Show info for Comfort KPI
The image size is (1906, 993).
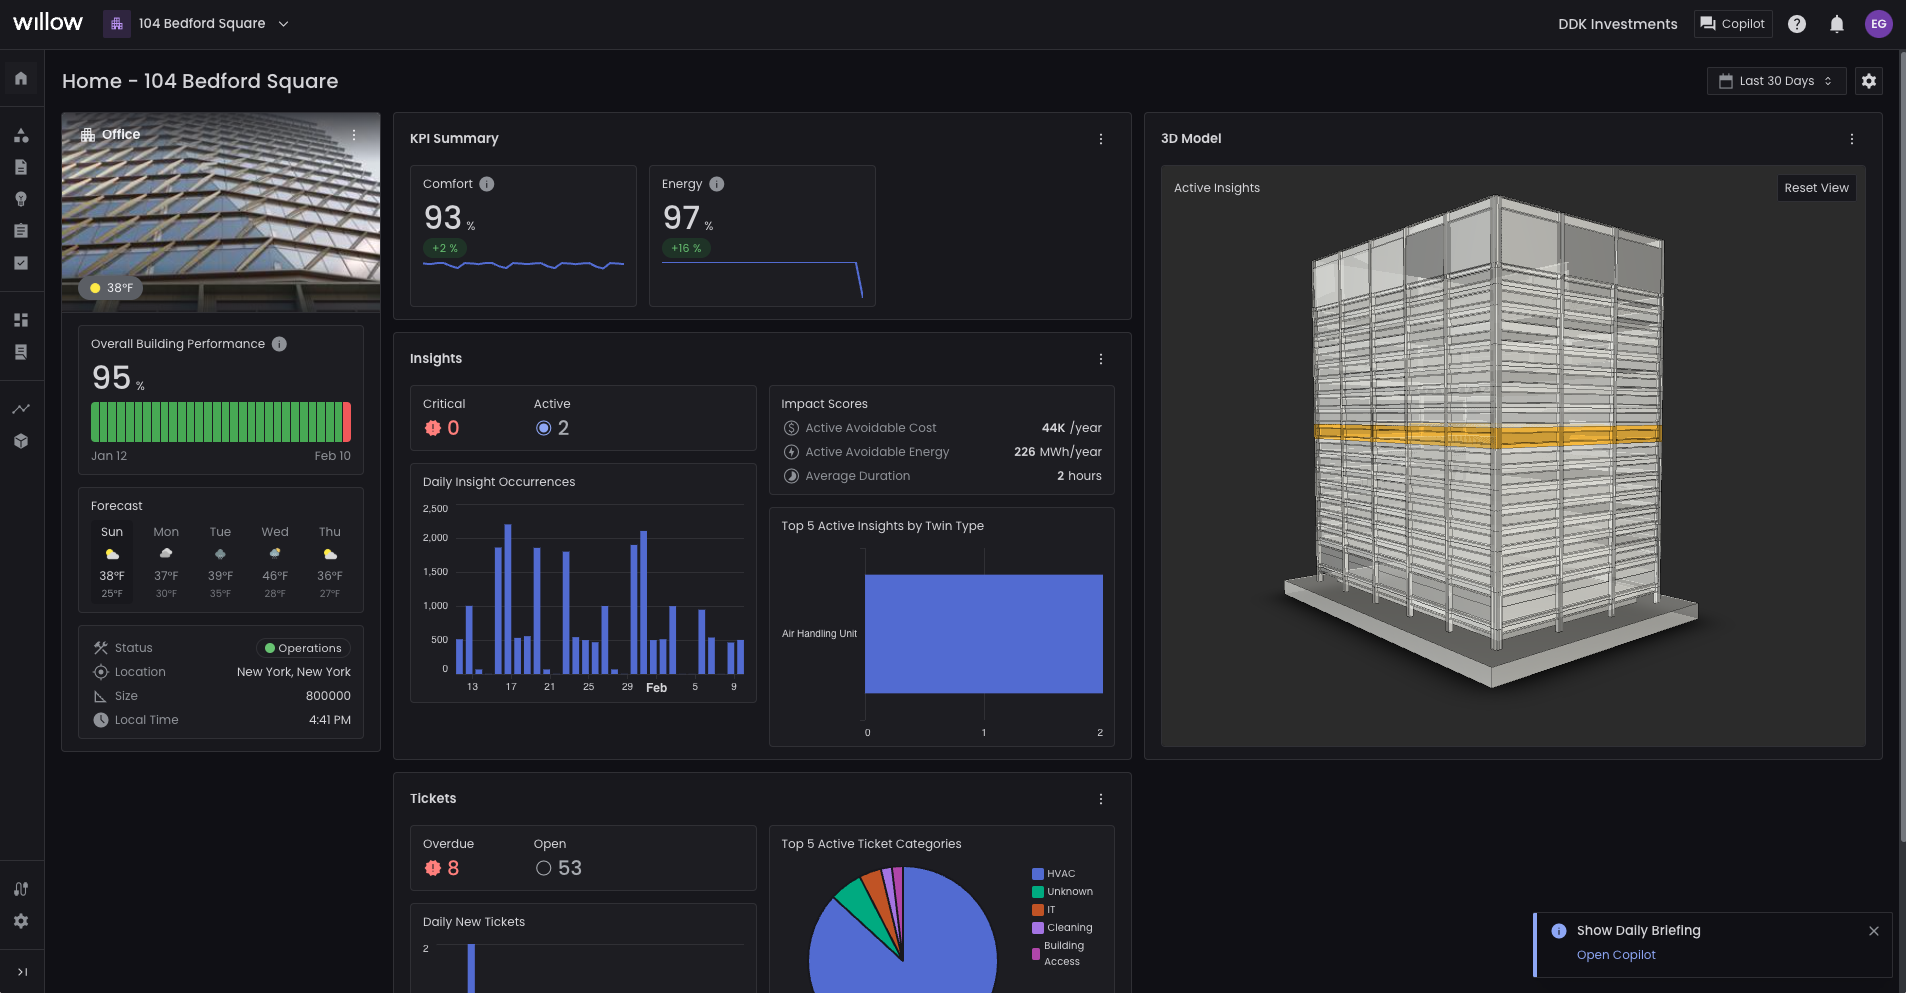pyautogui.click(x=487, y=184)
